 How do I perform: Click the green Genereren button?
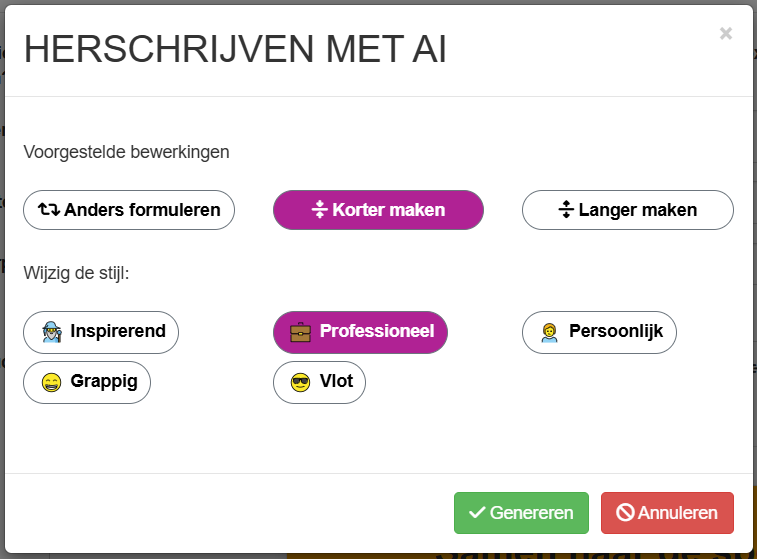tap(521, 513)
